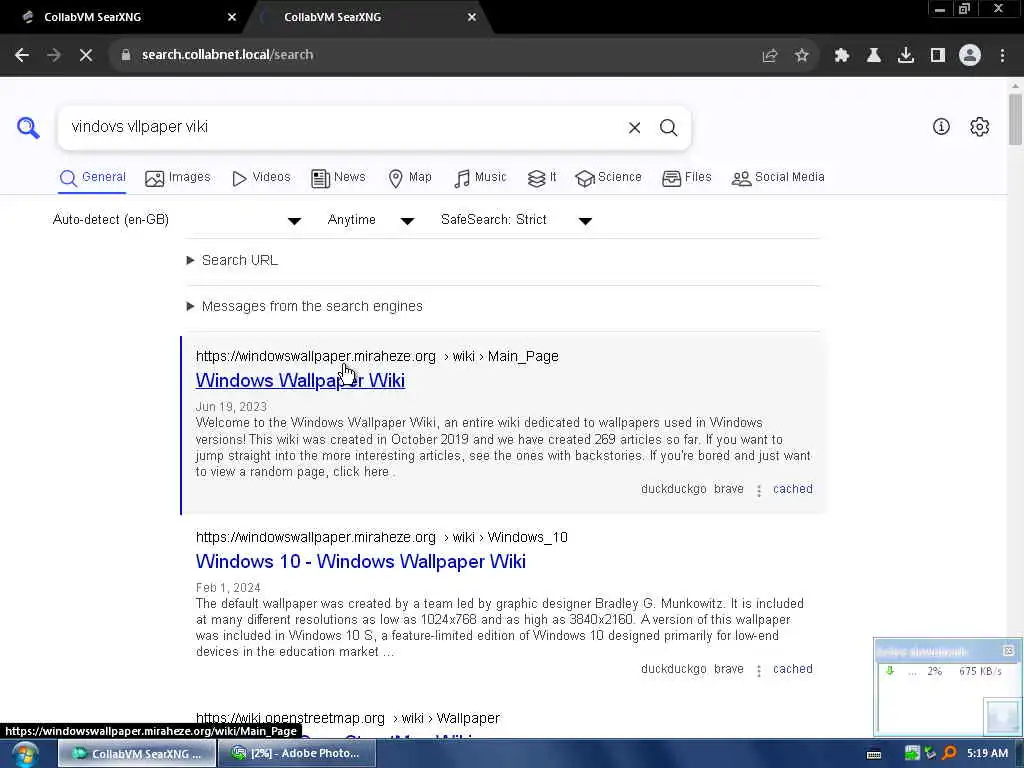The height and width of the screenshot is (768, 1024).
Task: Click the SearXNG logo magnifier icon
Action: coord(28,127)
